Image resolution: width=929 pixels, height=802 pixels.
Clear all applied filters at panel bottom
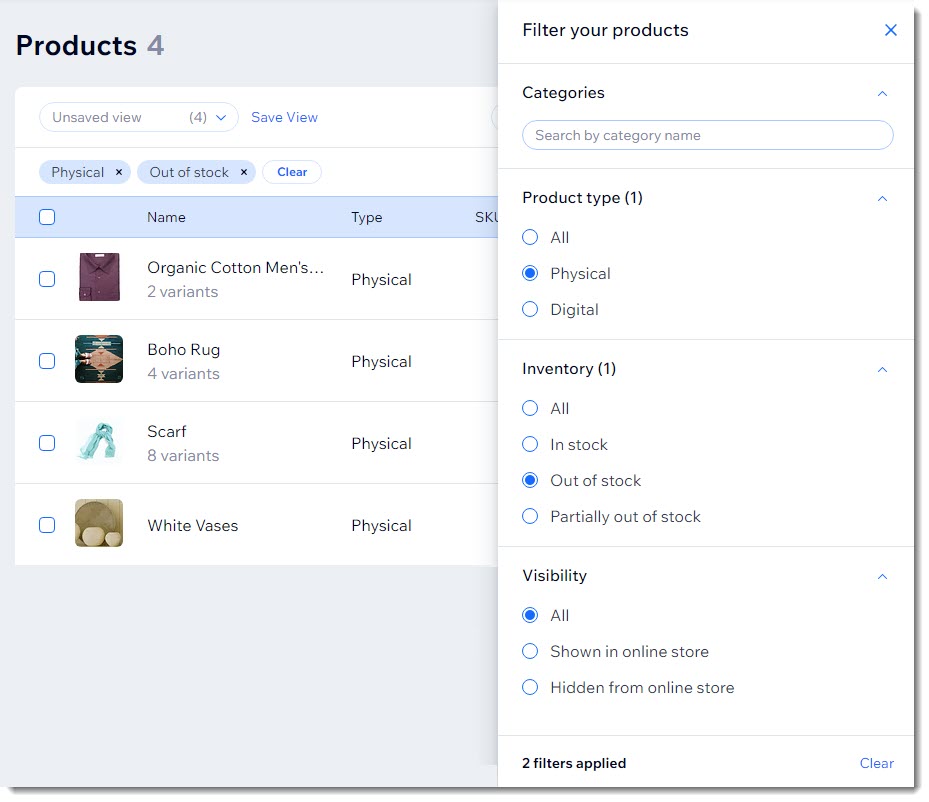click(876, 763)
